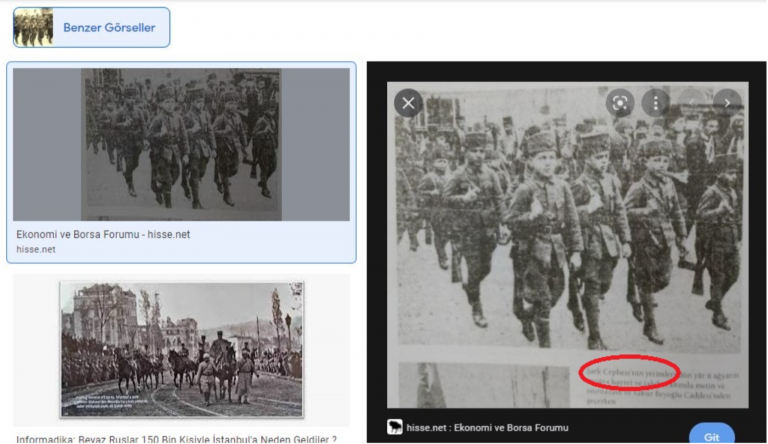Click the blue Git button
This screenshot has height=444, width=768.
[711, 435]
